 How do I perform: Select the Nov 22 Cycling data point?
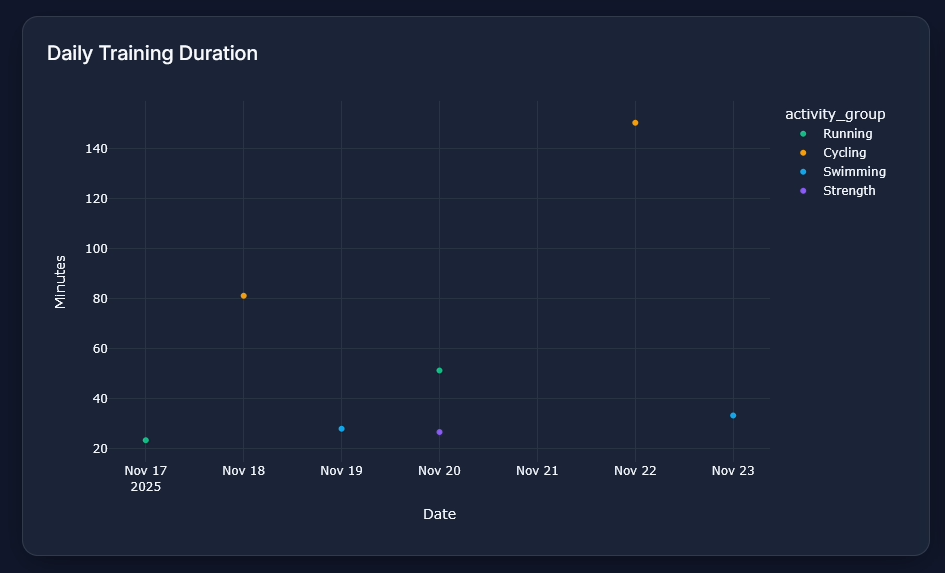pos(635,123)
